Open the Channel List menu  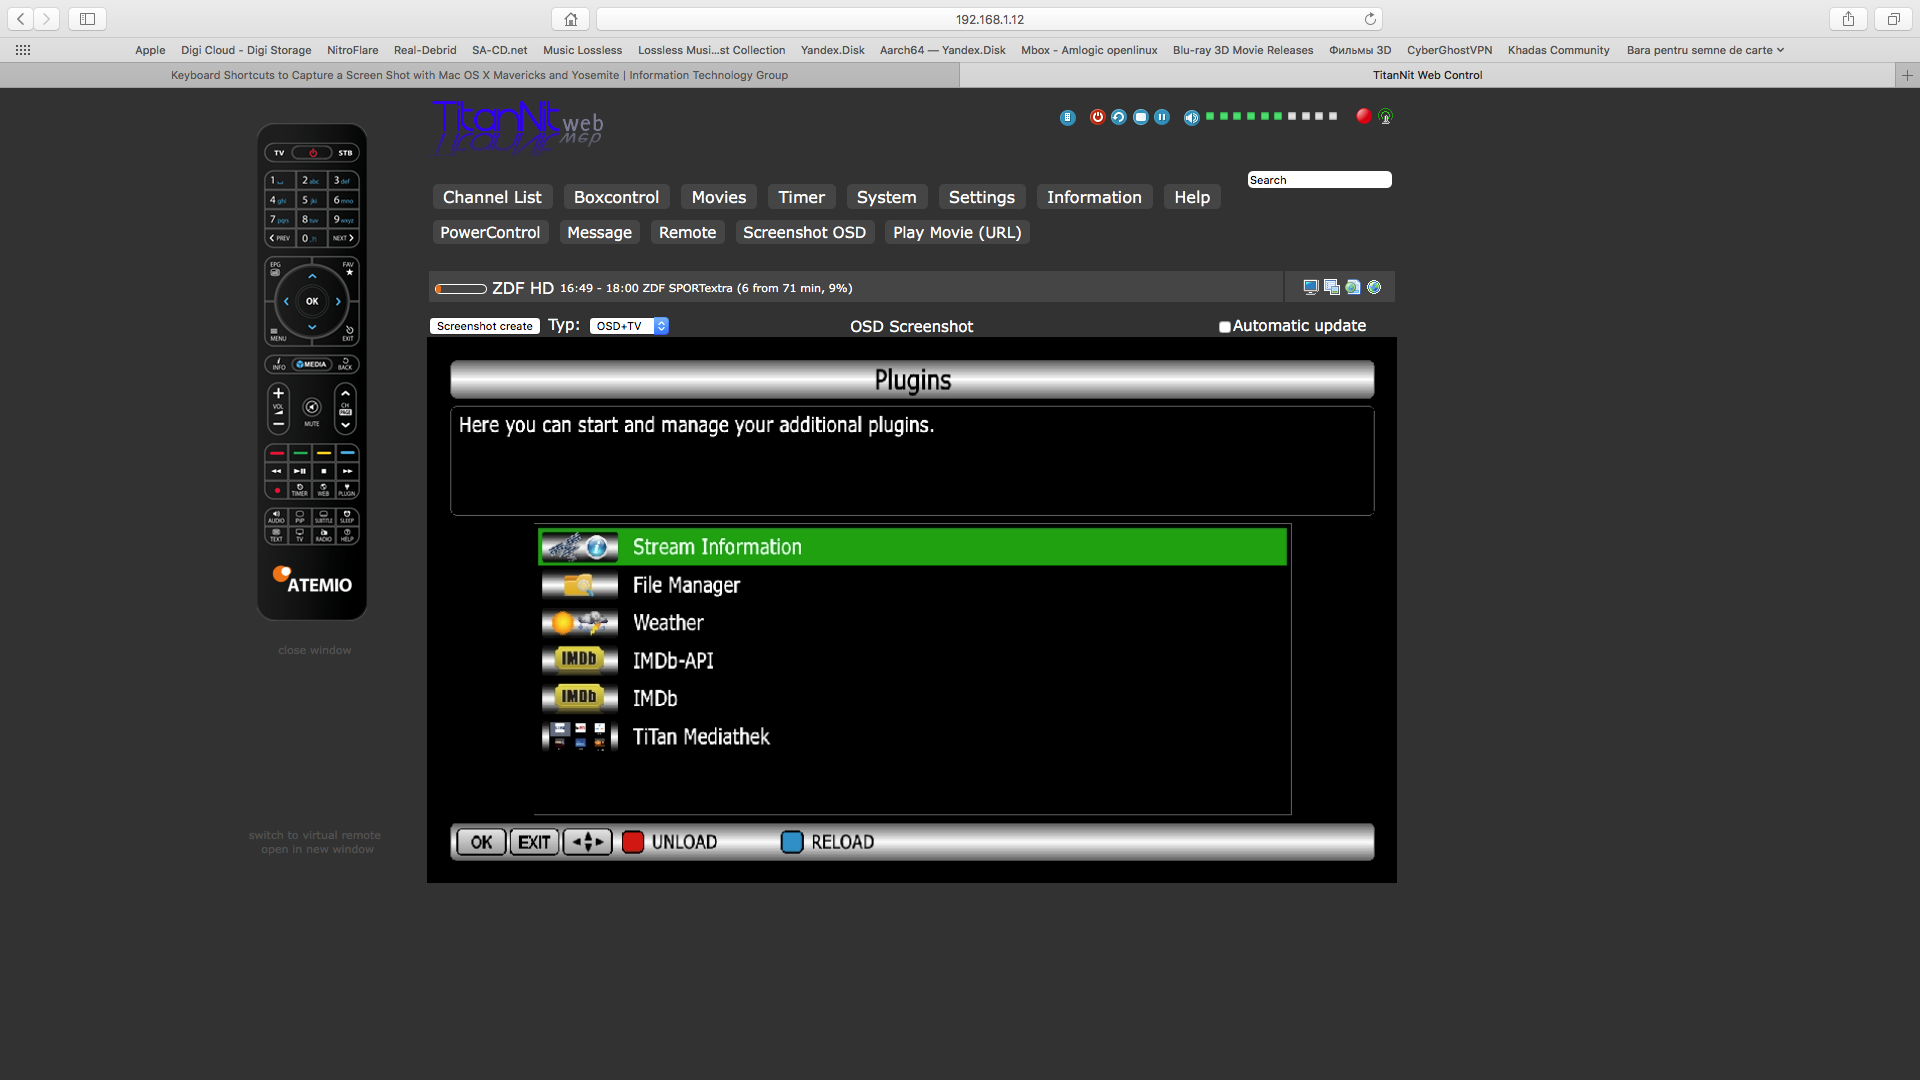[x=492, y=197]
